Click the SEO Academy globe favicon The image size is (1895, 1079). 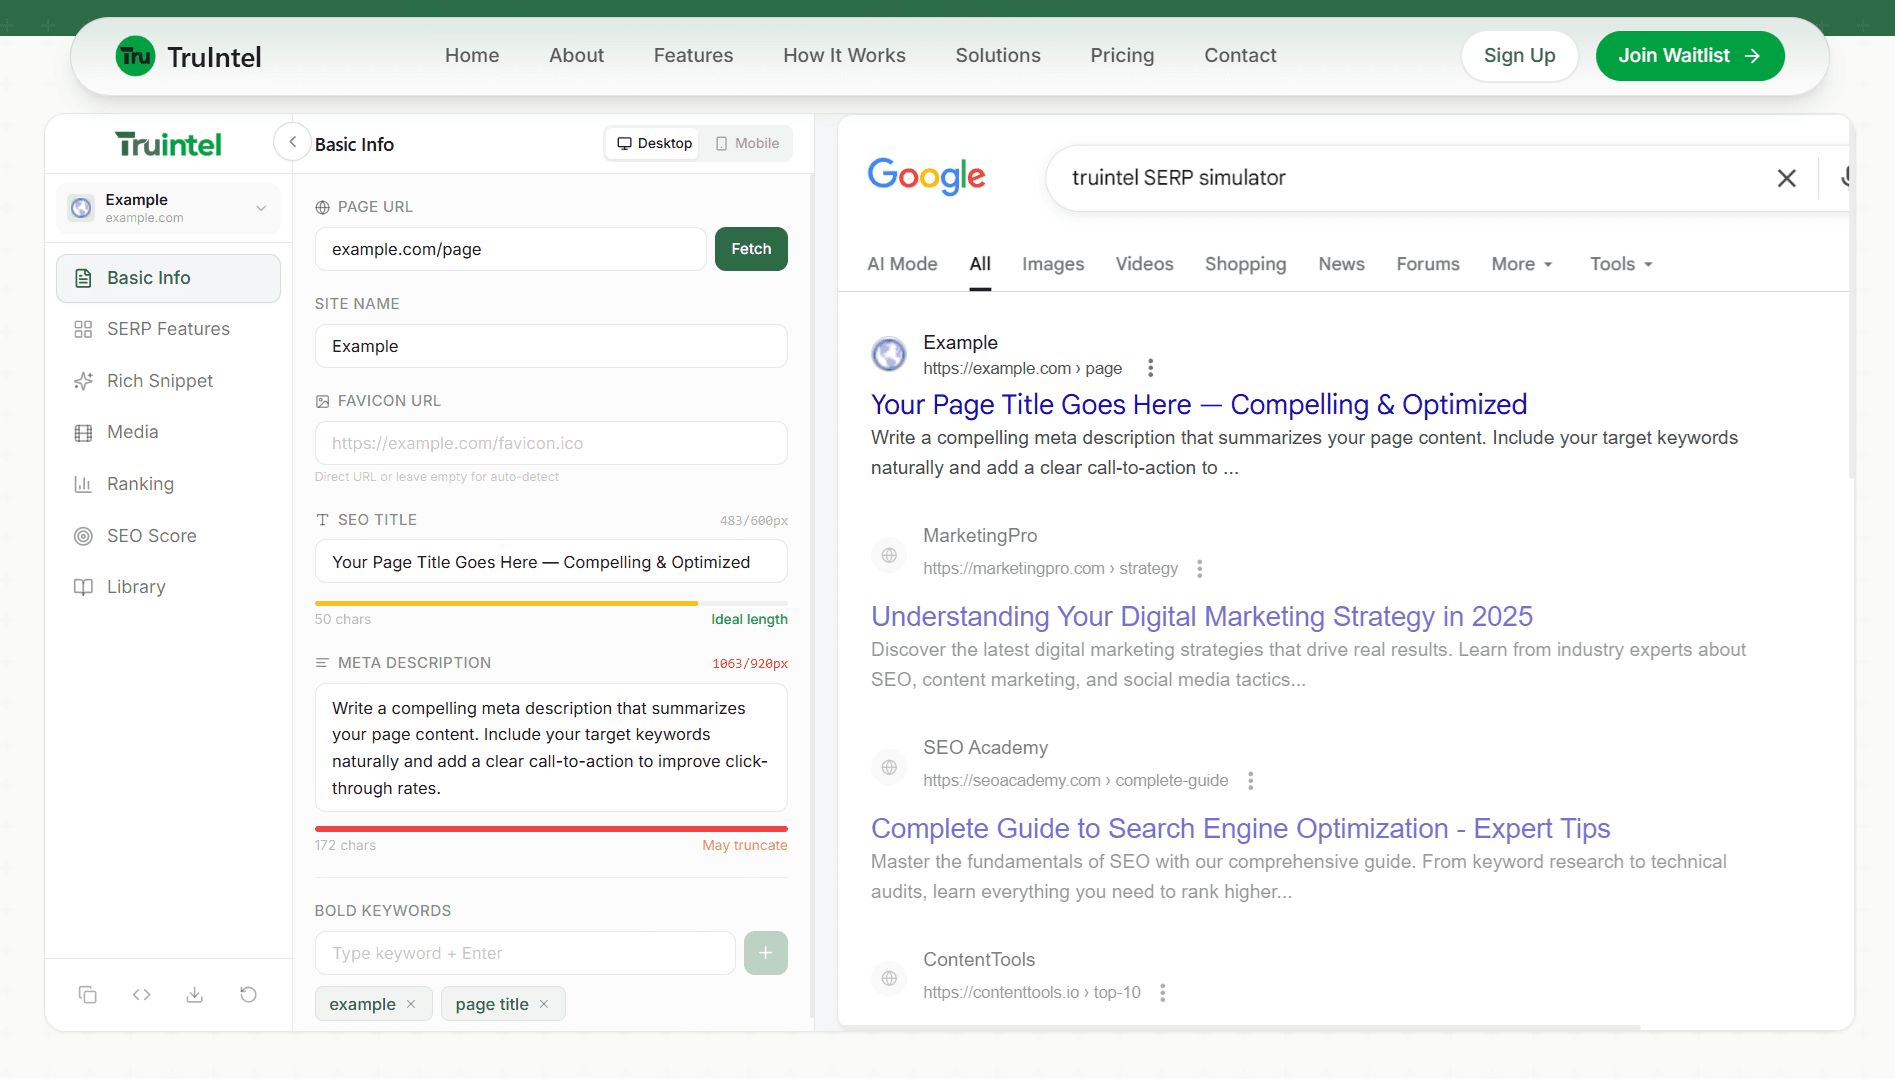[889, 767]
